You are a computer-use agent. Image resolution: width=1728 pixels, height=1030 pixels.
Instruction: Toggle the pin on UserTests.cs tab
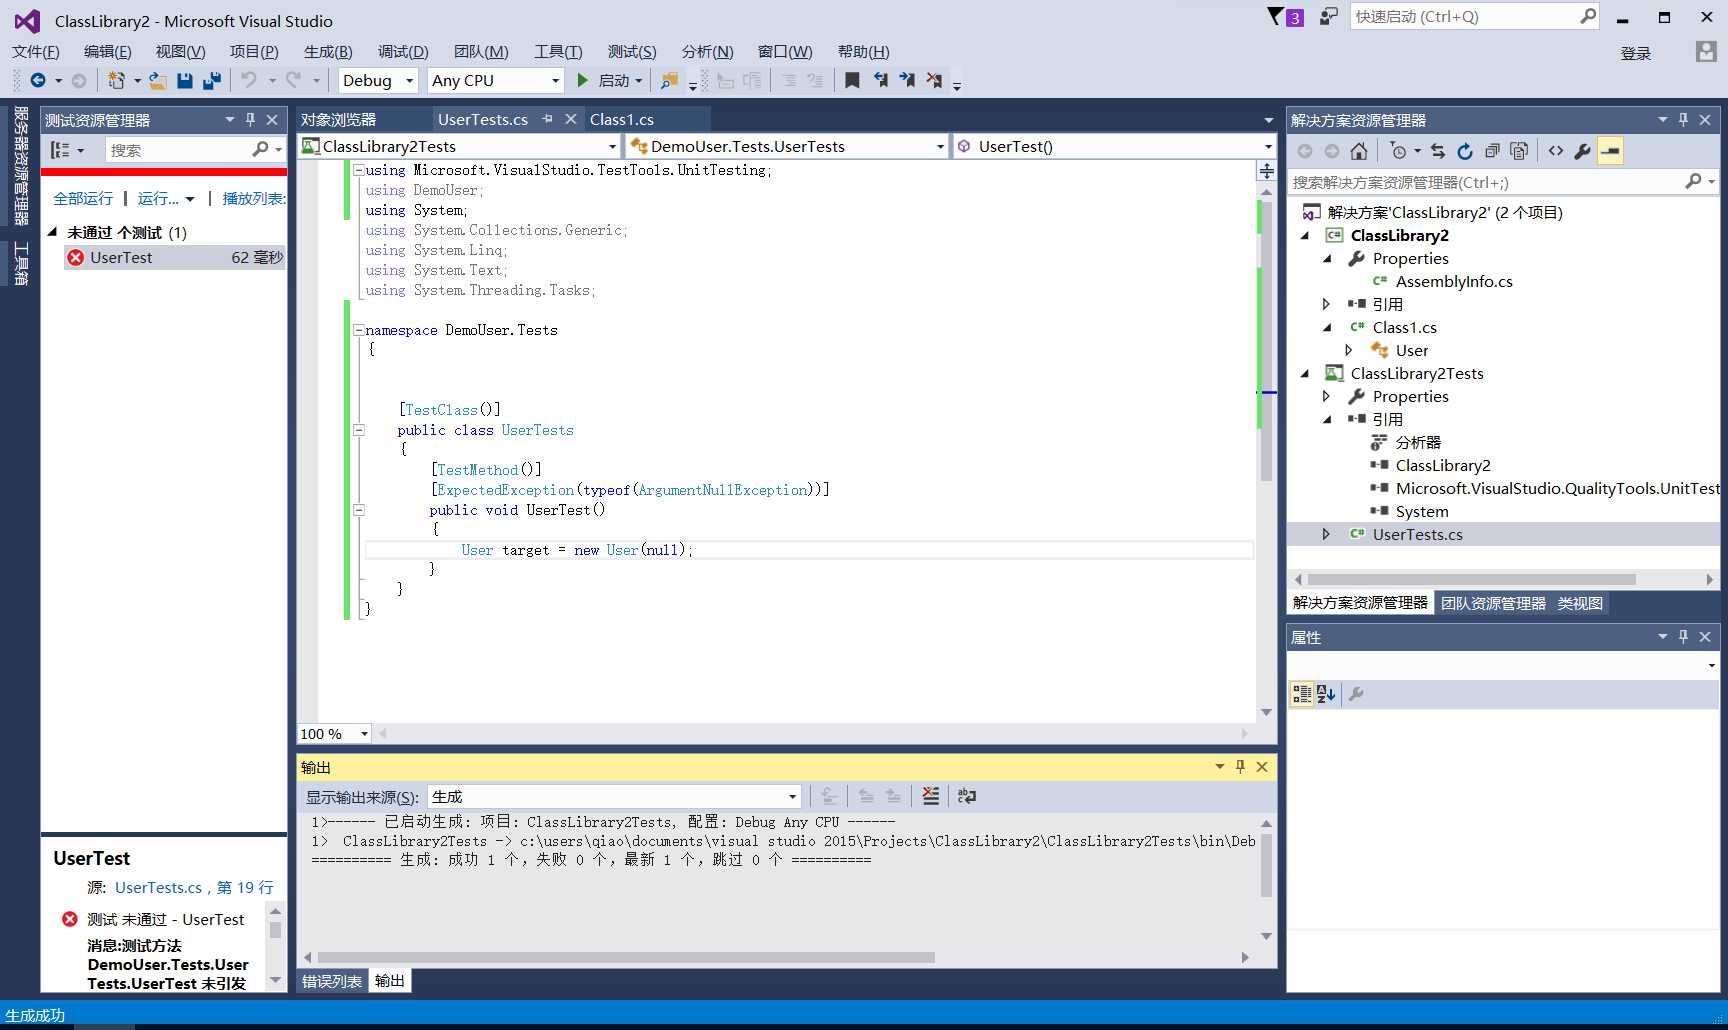click(547, 119)
